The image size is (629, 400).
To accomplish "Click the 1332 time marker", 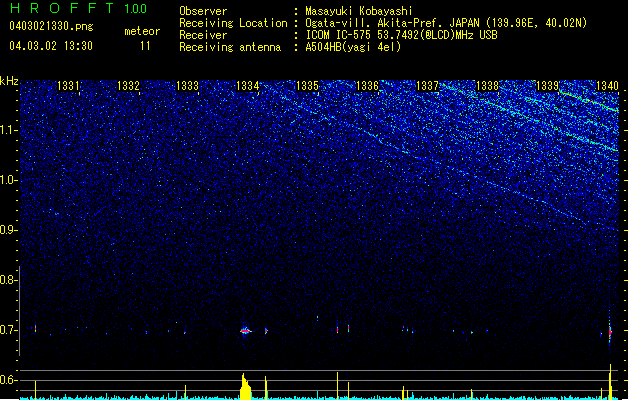I will point(128,85).
